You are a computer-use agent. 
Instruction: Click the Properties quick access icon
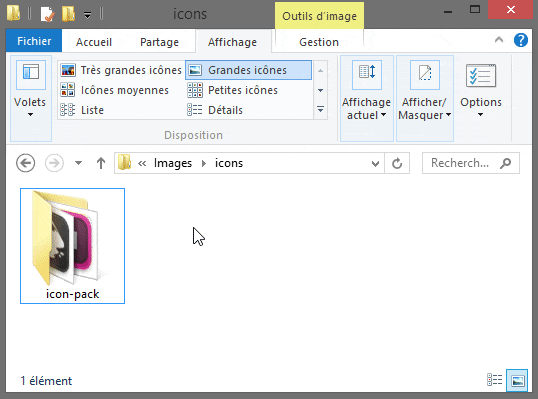[47, 14]
